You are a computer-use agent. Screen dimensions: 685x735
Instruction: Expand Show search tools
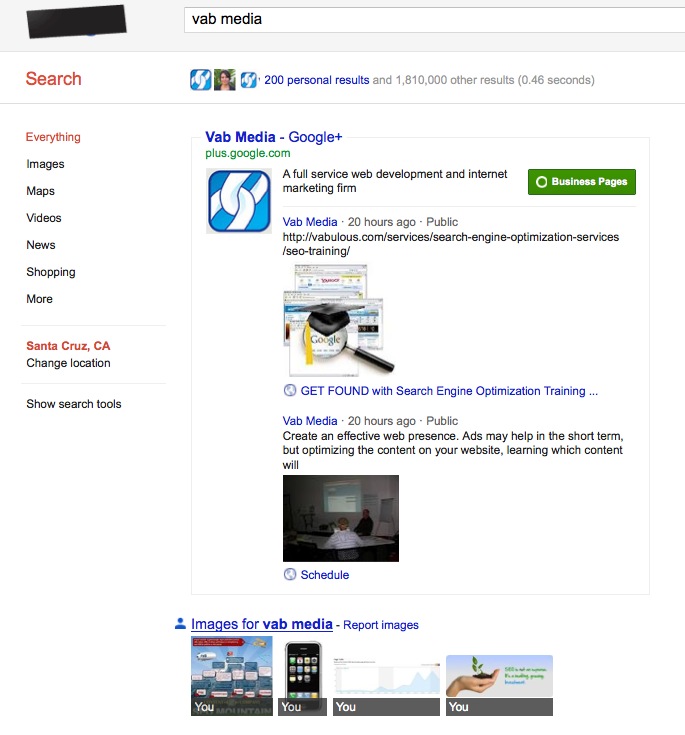[x=74, y=404]
